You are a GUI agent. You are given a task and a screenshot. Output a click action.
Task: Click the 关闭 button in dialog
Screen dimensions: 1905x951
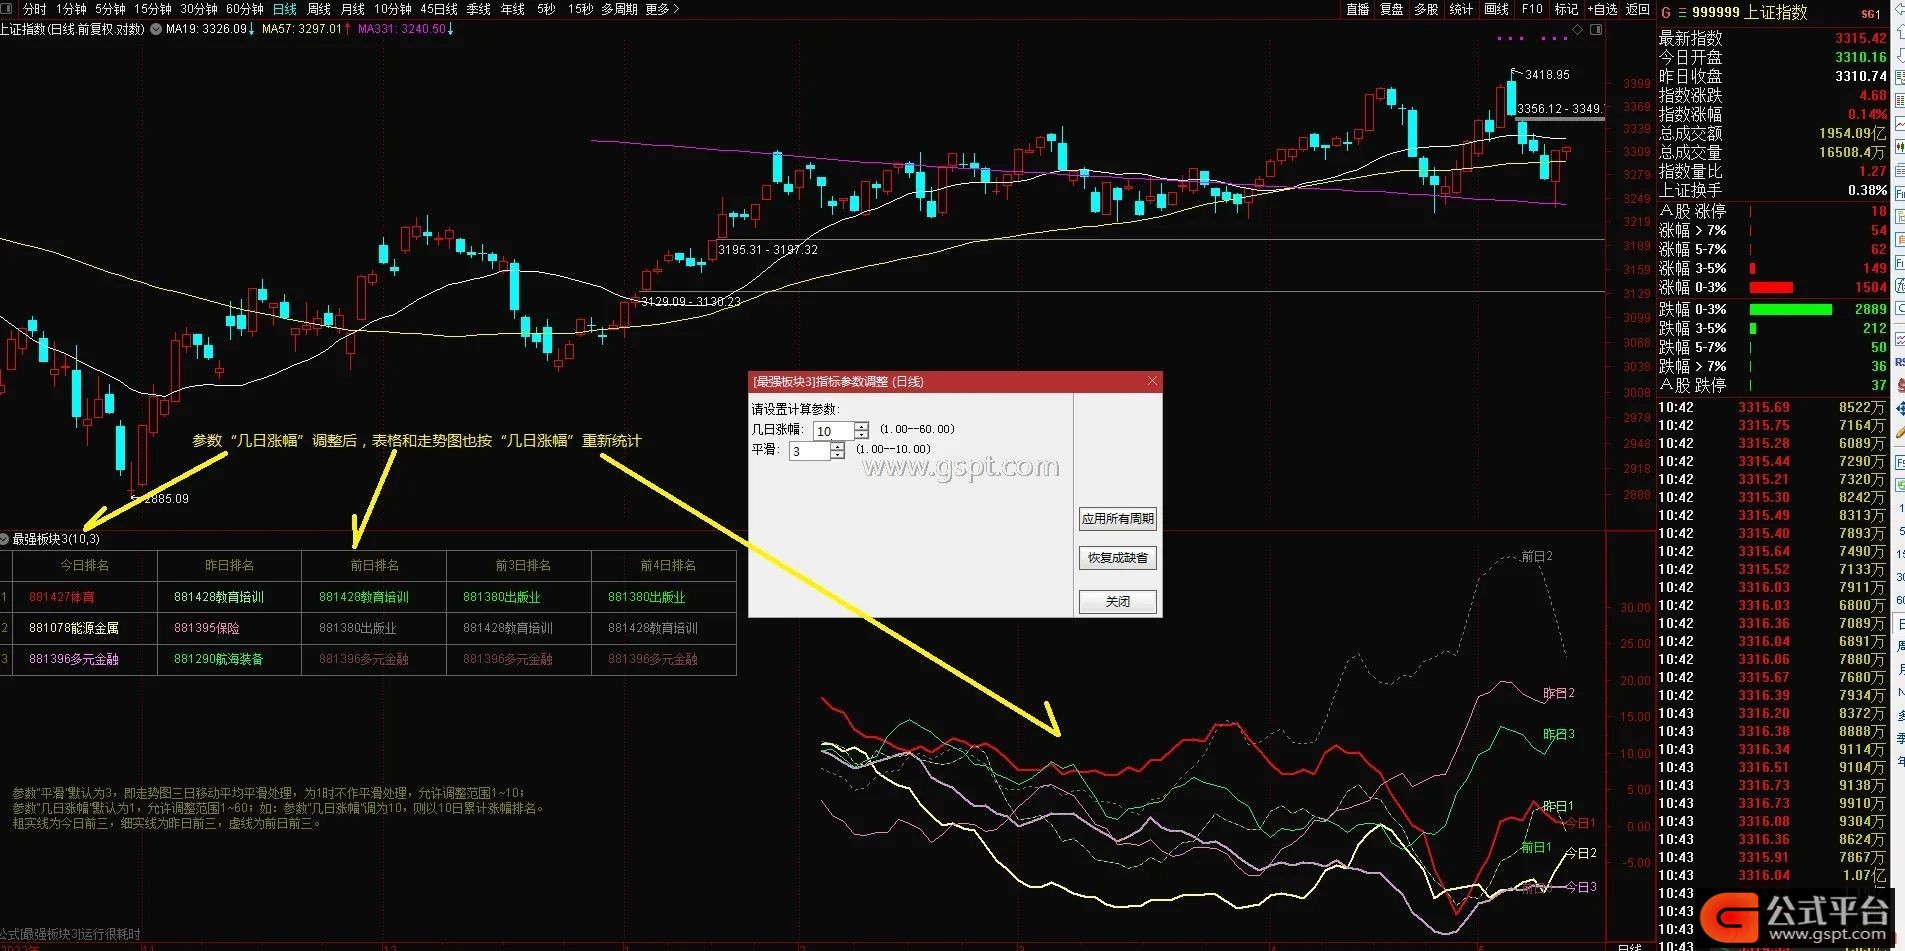(x=1117, y=601)
